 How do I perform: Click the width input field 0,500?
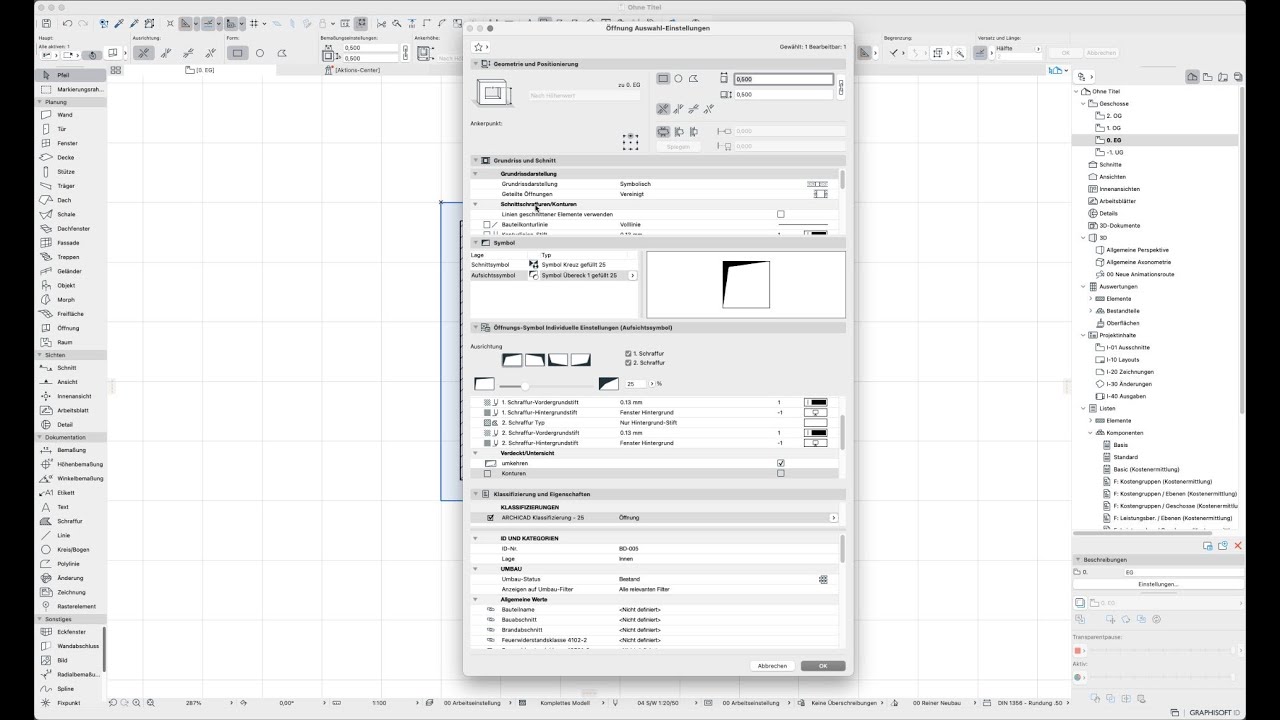click(783, 79)
